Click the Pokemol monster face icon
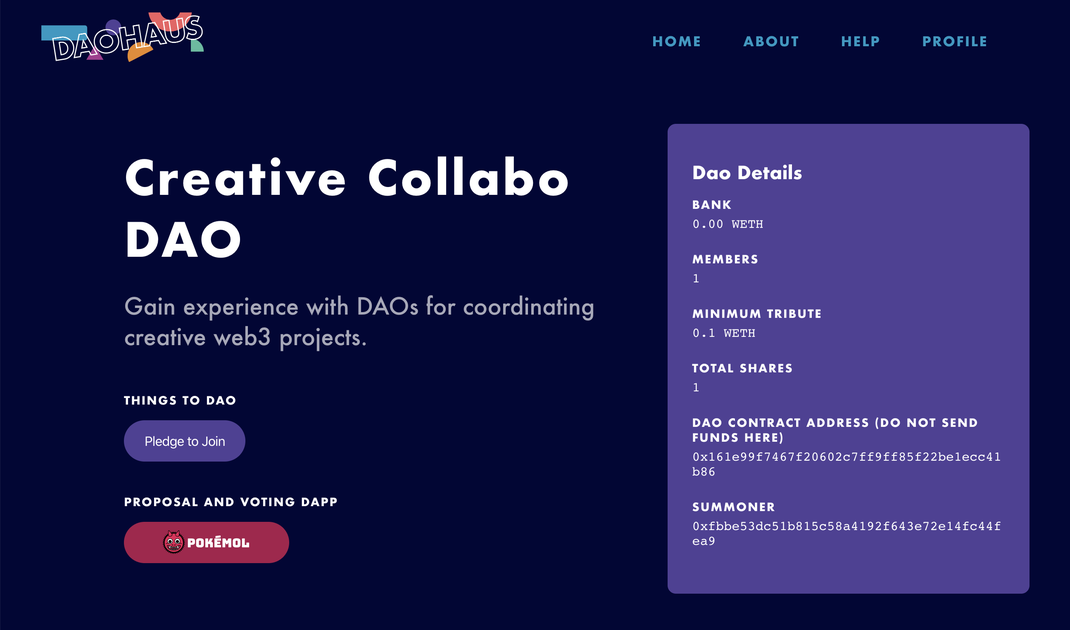1070x630 pixels. pyautogui.click(x=173, y=543)
